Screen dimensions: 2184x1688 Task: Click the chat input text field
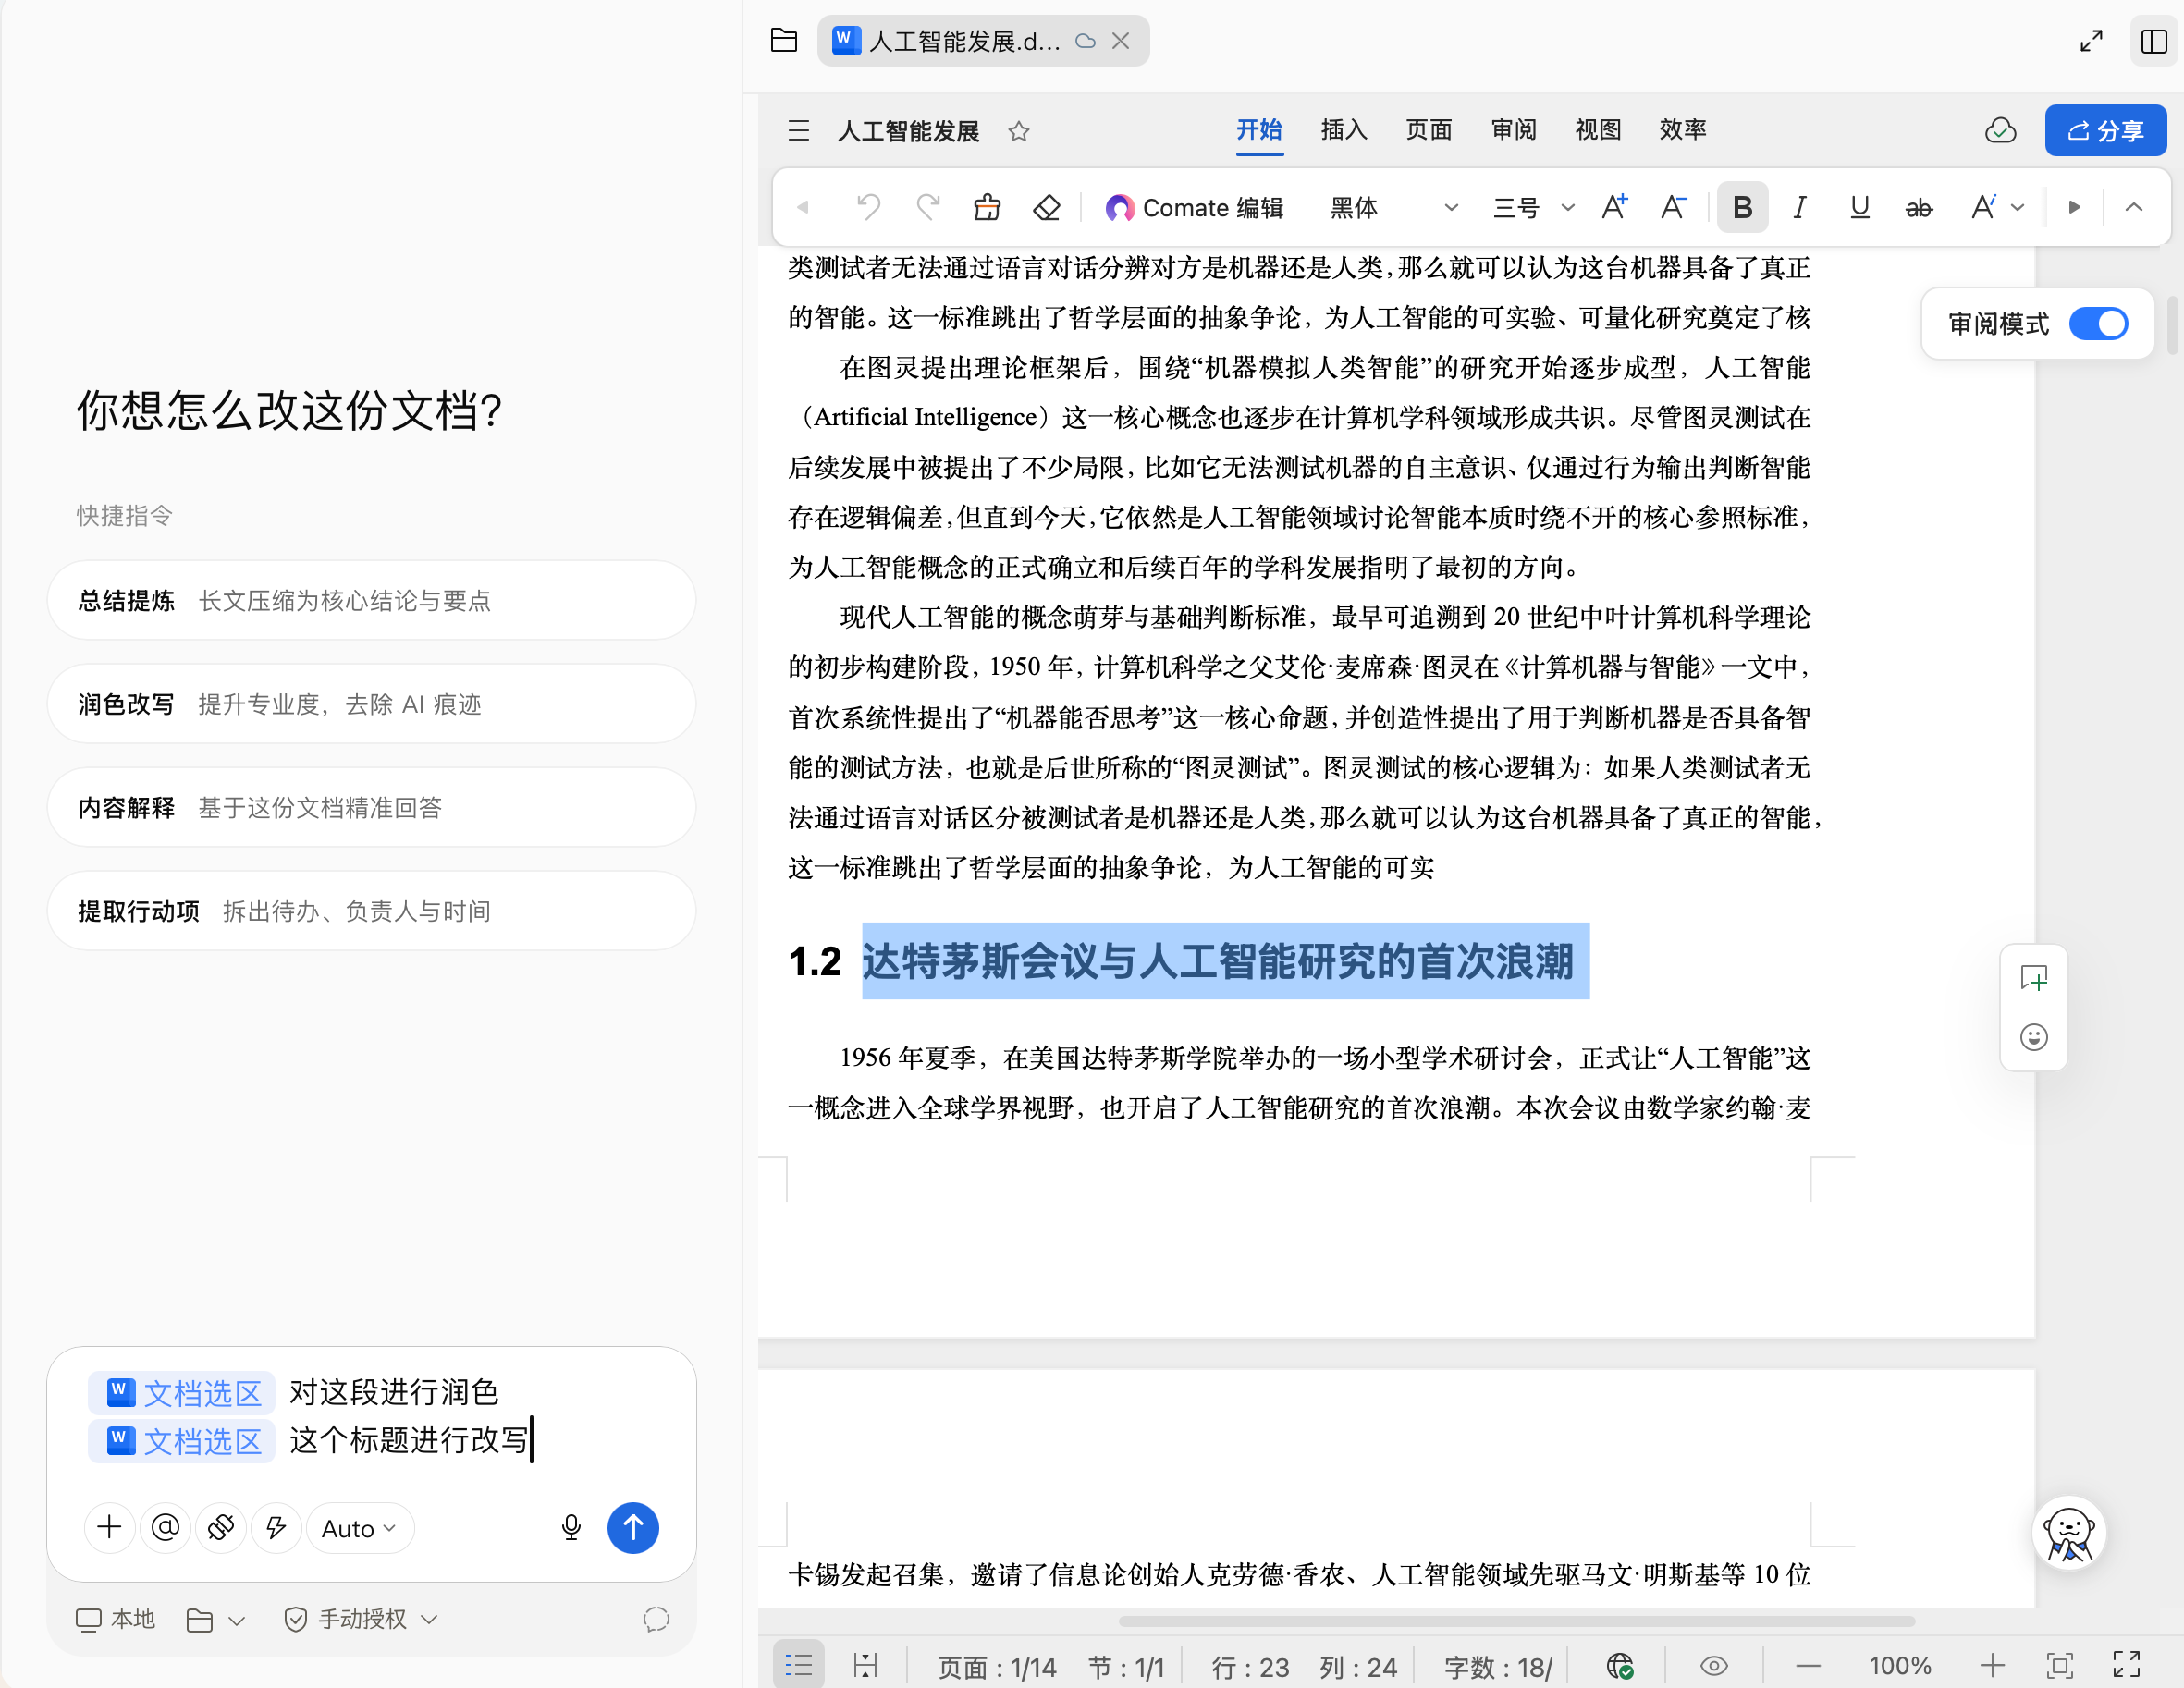(371, 1418)
